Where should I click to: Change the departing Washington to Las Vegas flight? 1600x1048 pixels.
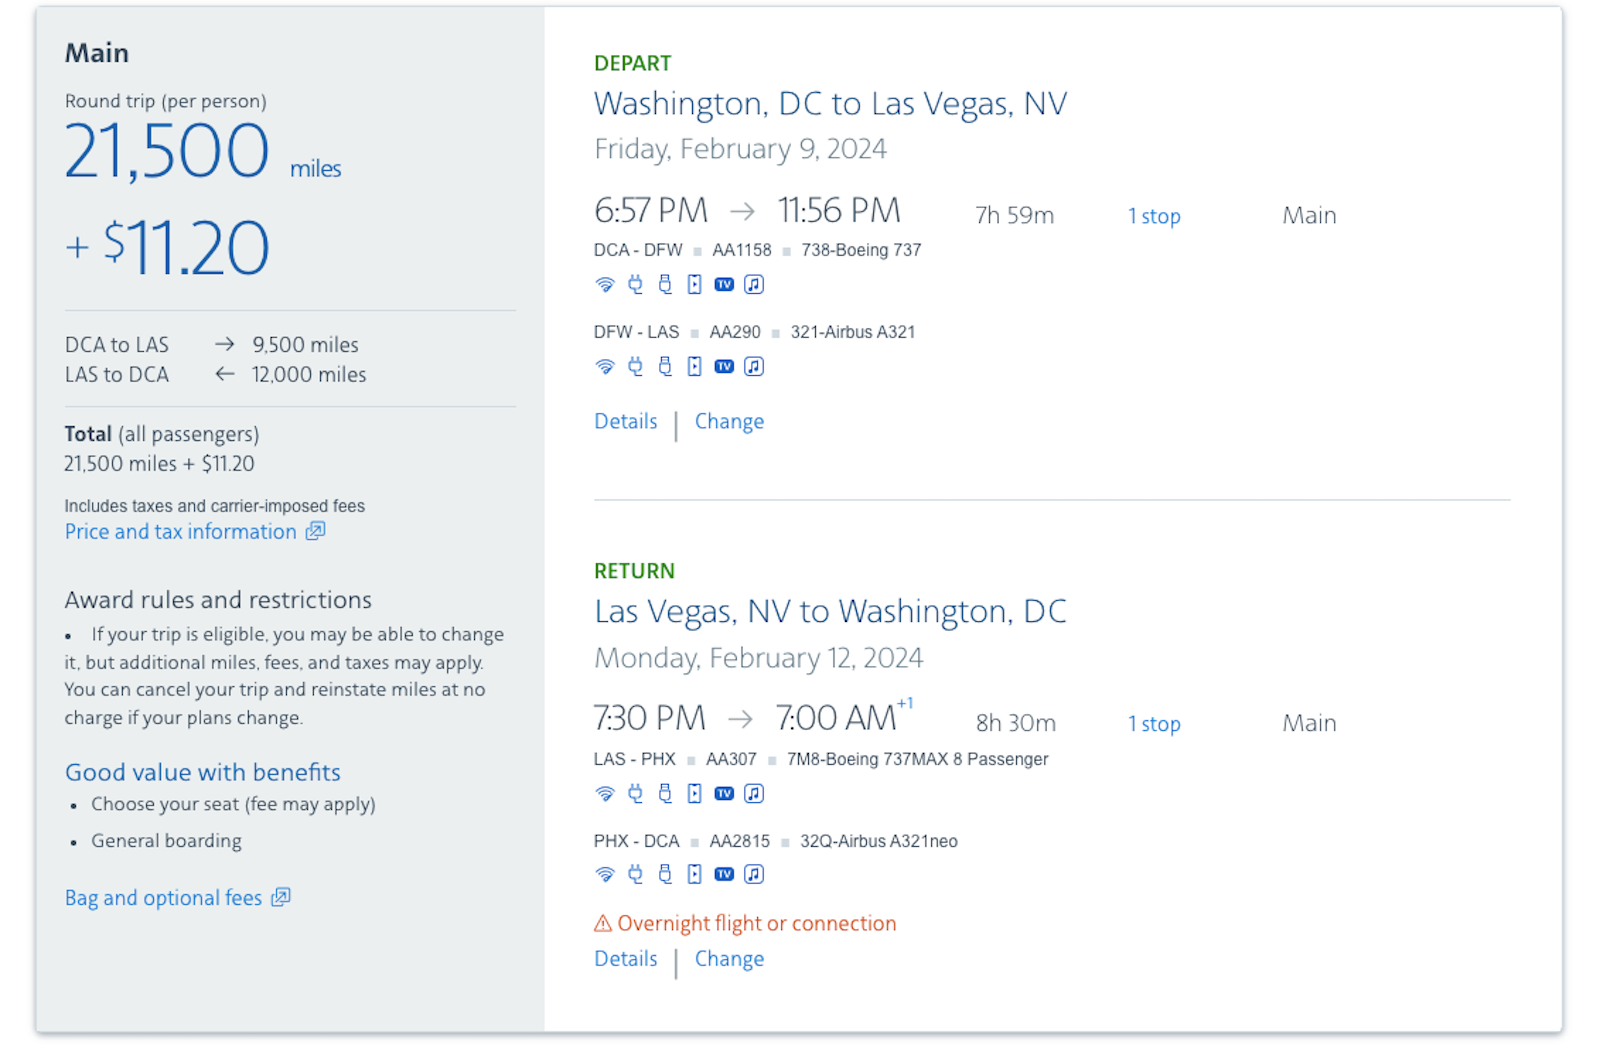(729, 422)
